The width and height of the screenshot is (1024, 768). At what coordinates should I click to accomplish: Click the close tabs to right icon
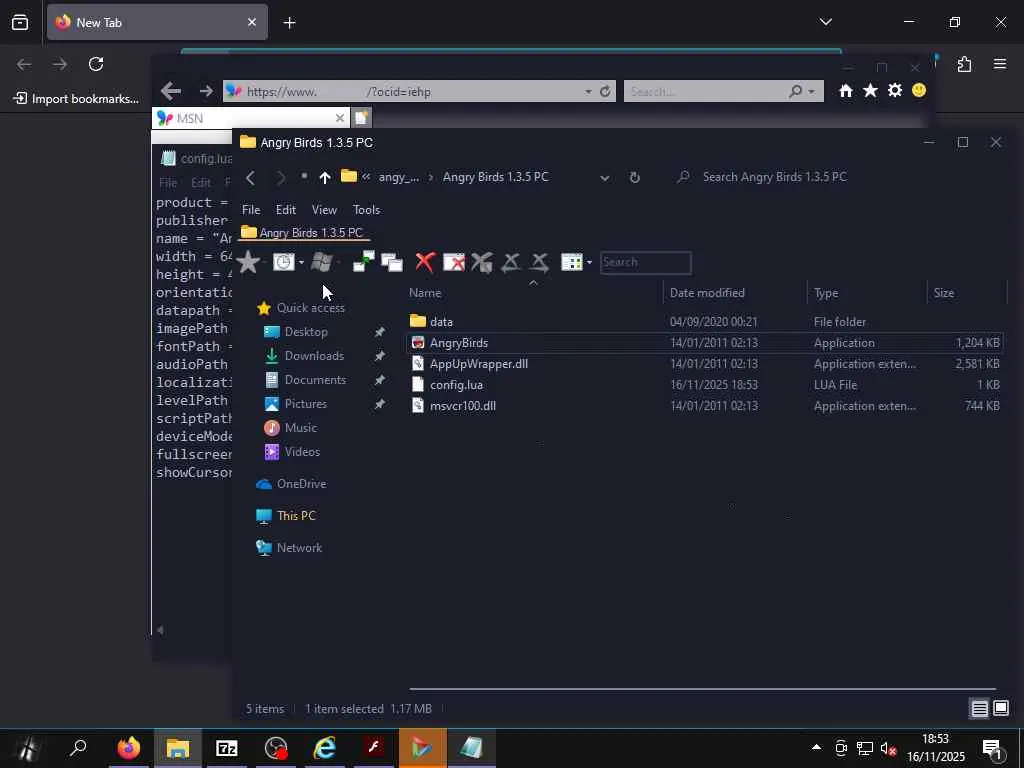pos(539,262)
